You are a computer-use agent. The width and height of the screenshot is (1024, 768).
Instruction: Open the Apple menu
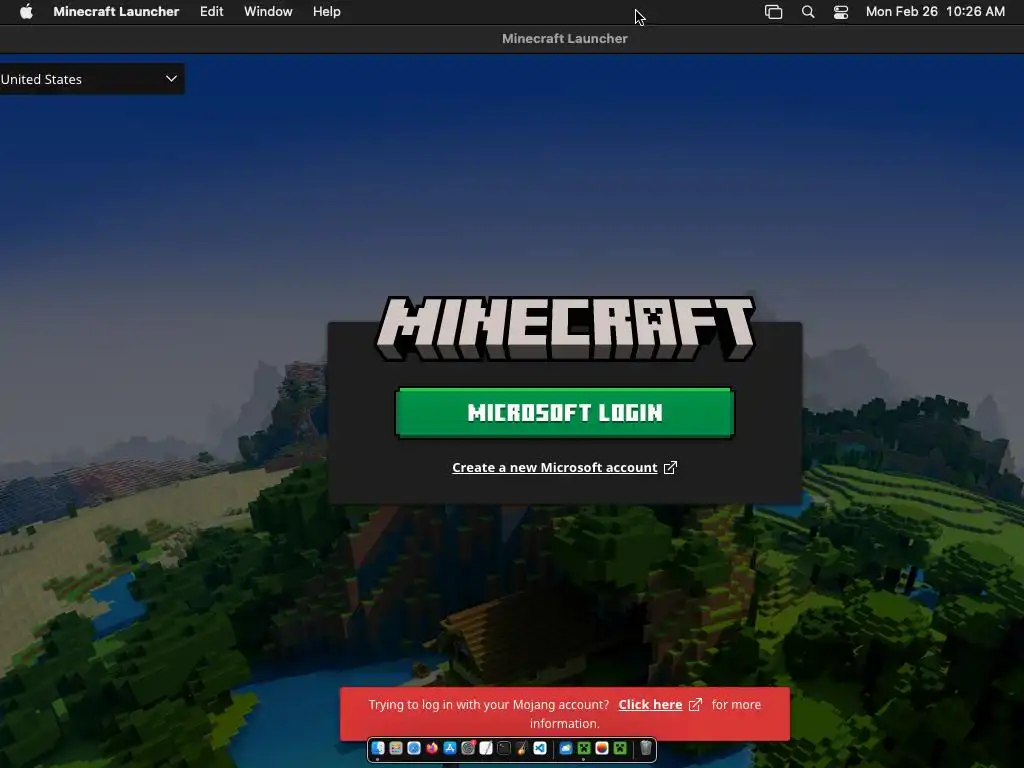(x=26, y=11)
